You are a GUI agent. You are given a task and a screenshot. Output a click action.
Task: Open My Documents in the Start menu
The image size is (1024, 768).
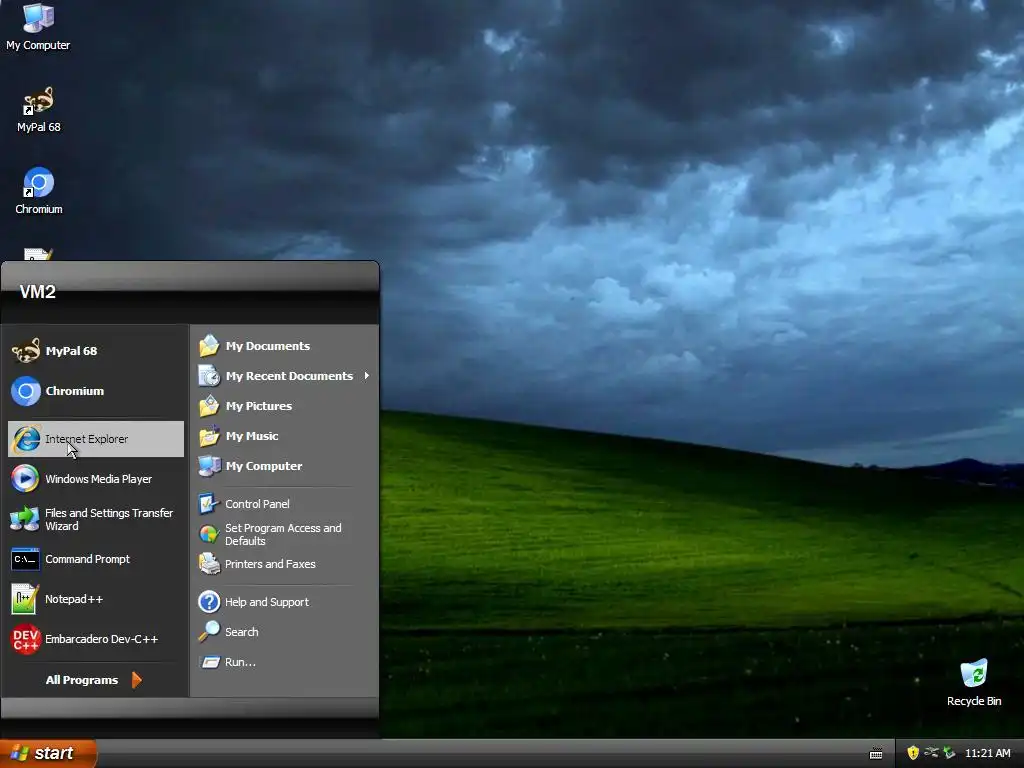284,345
